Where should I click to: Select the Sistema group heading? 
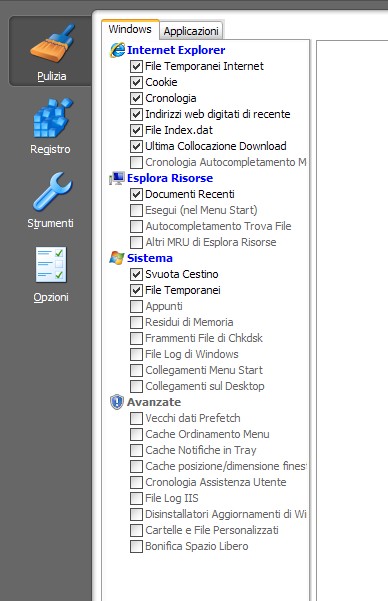point(150,258)
